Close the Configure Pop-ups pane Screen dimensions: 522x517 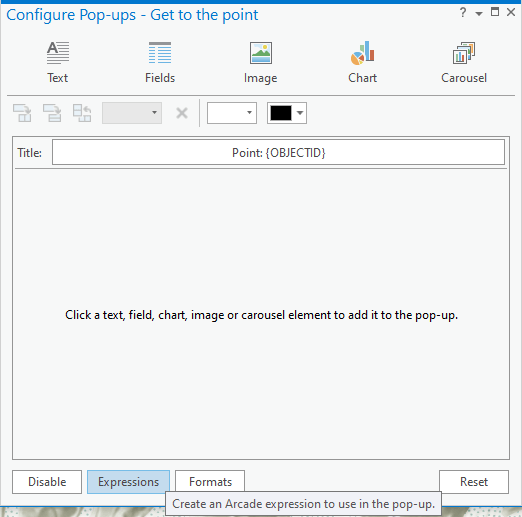[511, 12]
